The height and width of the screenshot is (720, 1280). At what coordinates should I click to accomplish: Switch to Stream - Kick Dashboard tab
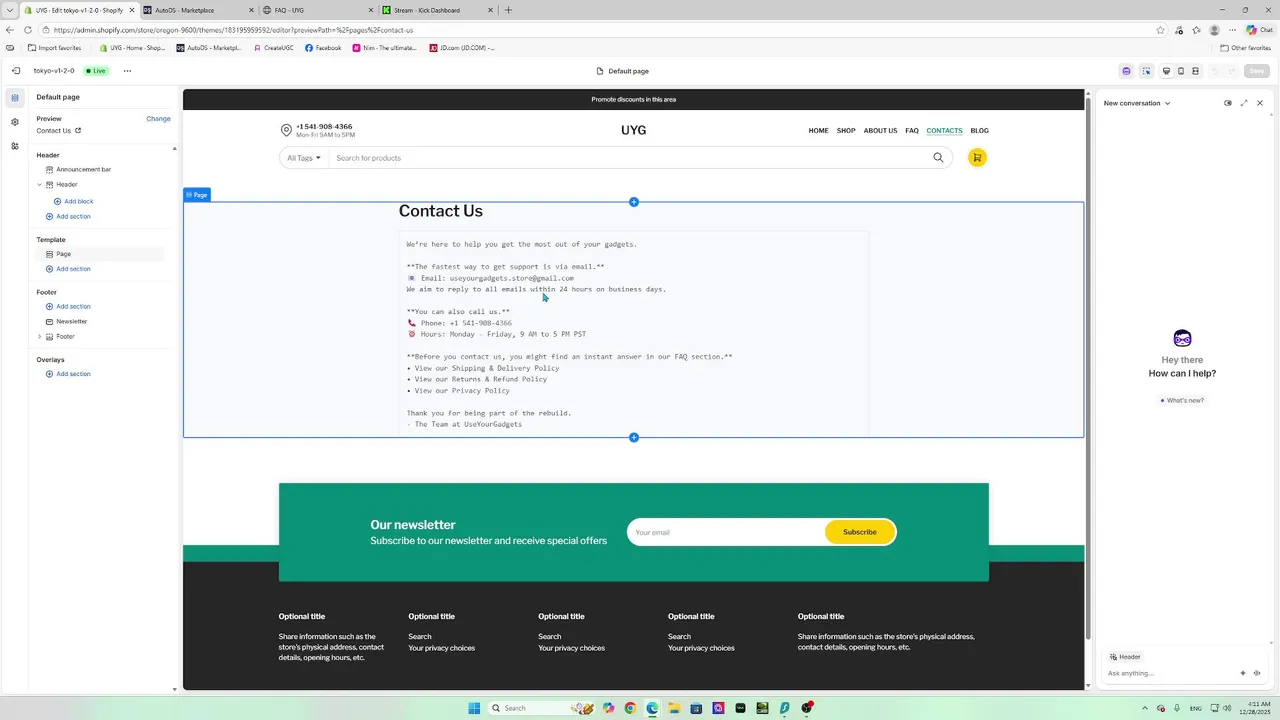(x=437, y=10)
